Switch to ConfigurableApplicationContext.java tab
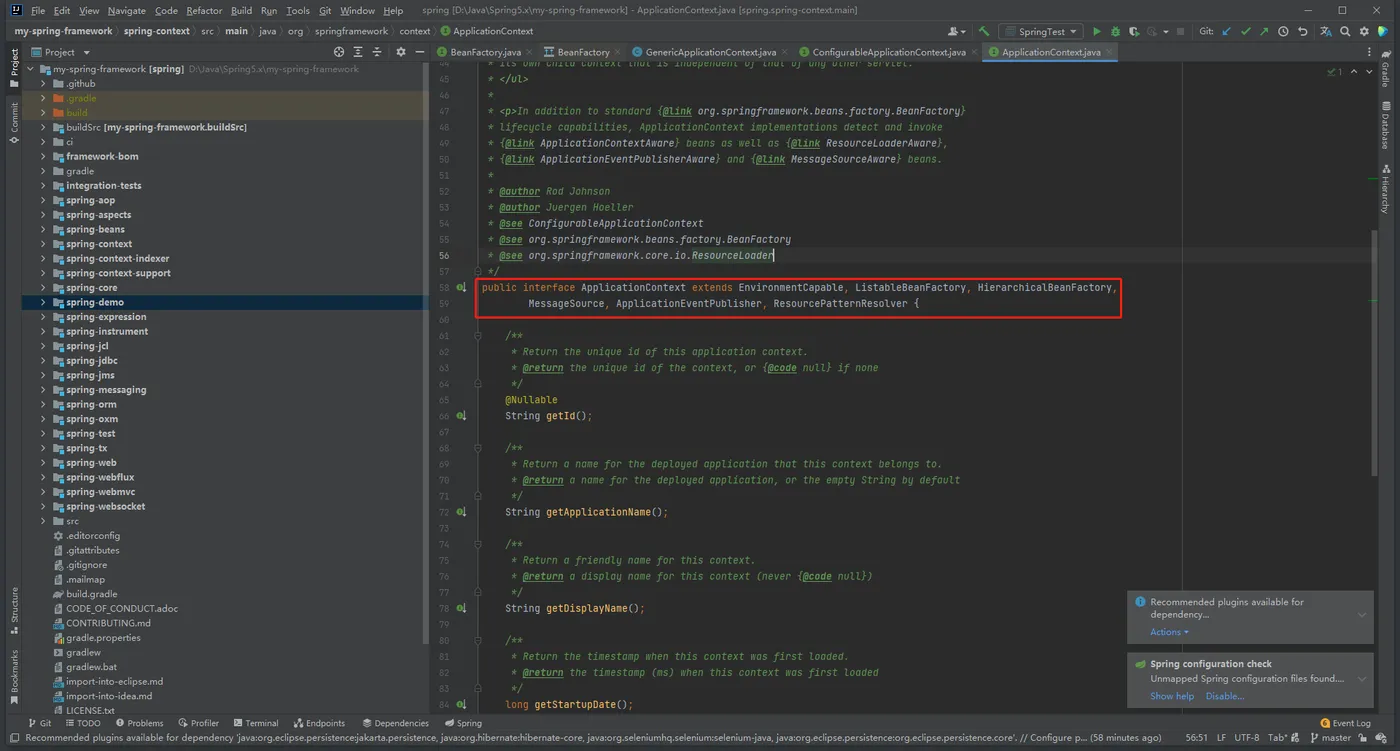This screenshot has height=751, width=1400. tap(889, 52)
